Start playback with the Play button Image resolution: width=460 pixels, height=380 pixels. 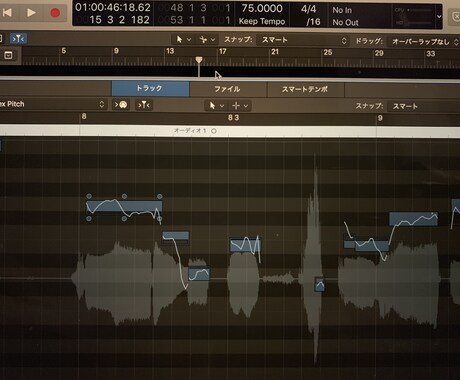(31, 13)
